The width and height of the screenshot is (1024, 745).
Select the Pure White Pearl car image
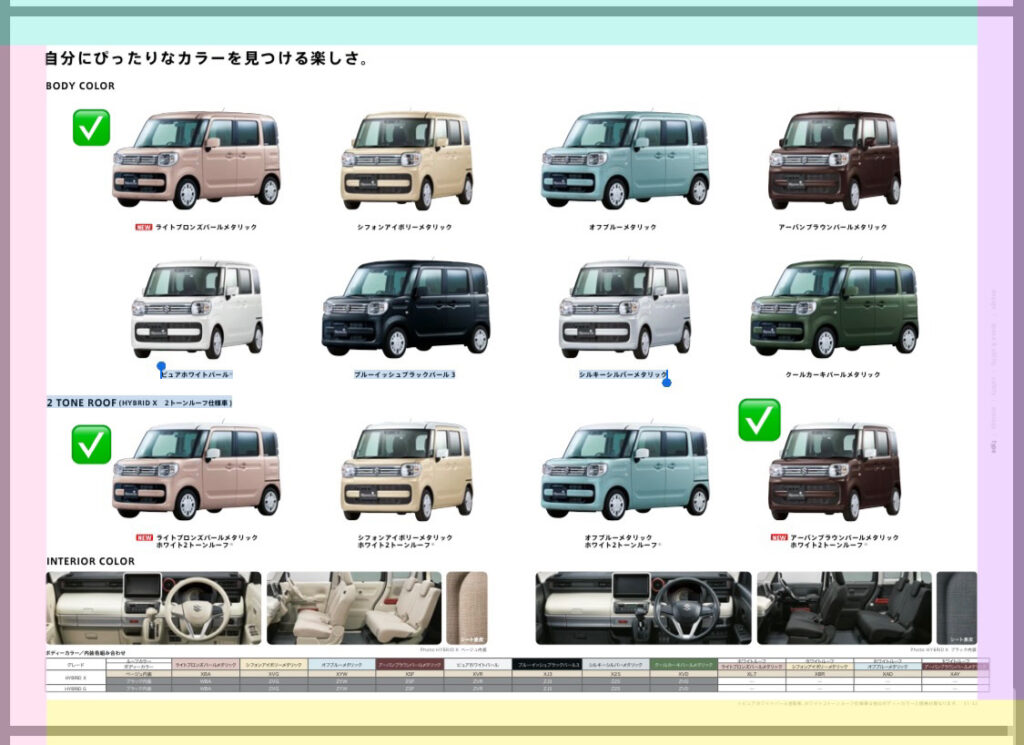tap(197, 309)
